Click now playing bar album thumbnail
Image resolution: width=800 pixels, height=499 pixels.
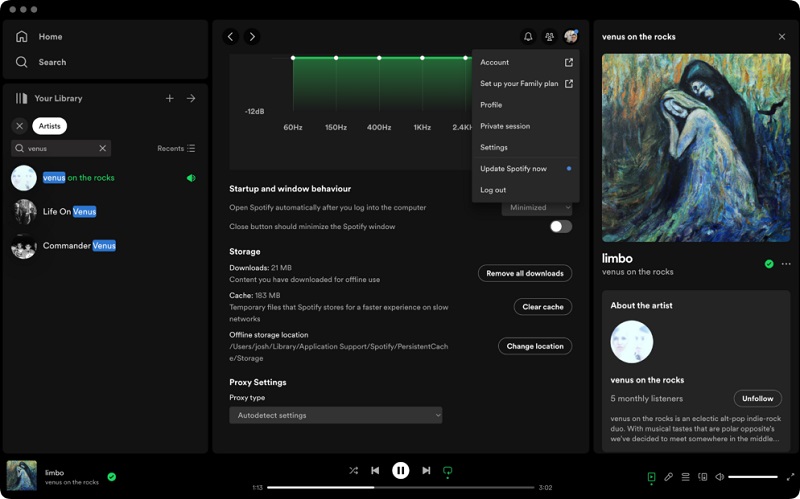(x=21, y=476)
